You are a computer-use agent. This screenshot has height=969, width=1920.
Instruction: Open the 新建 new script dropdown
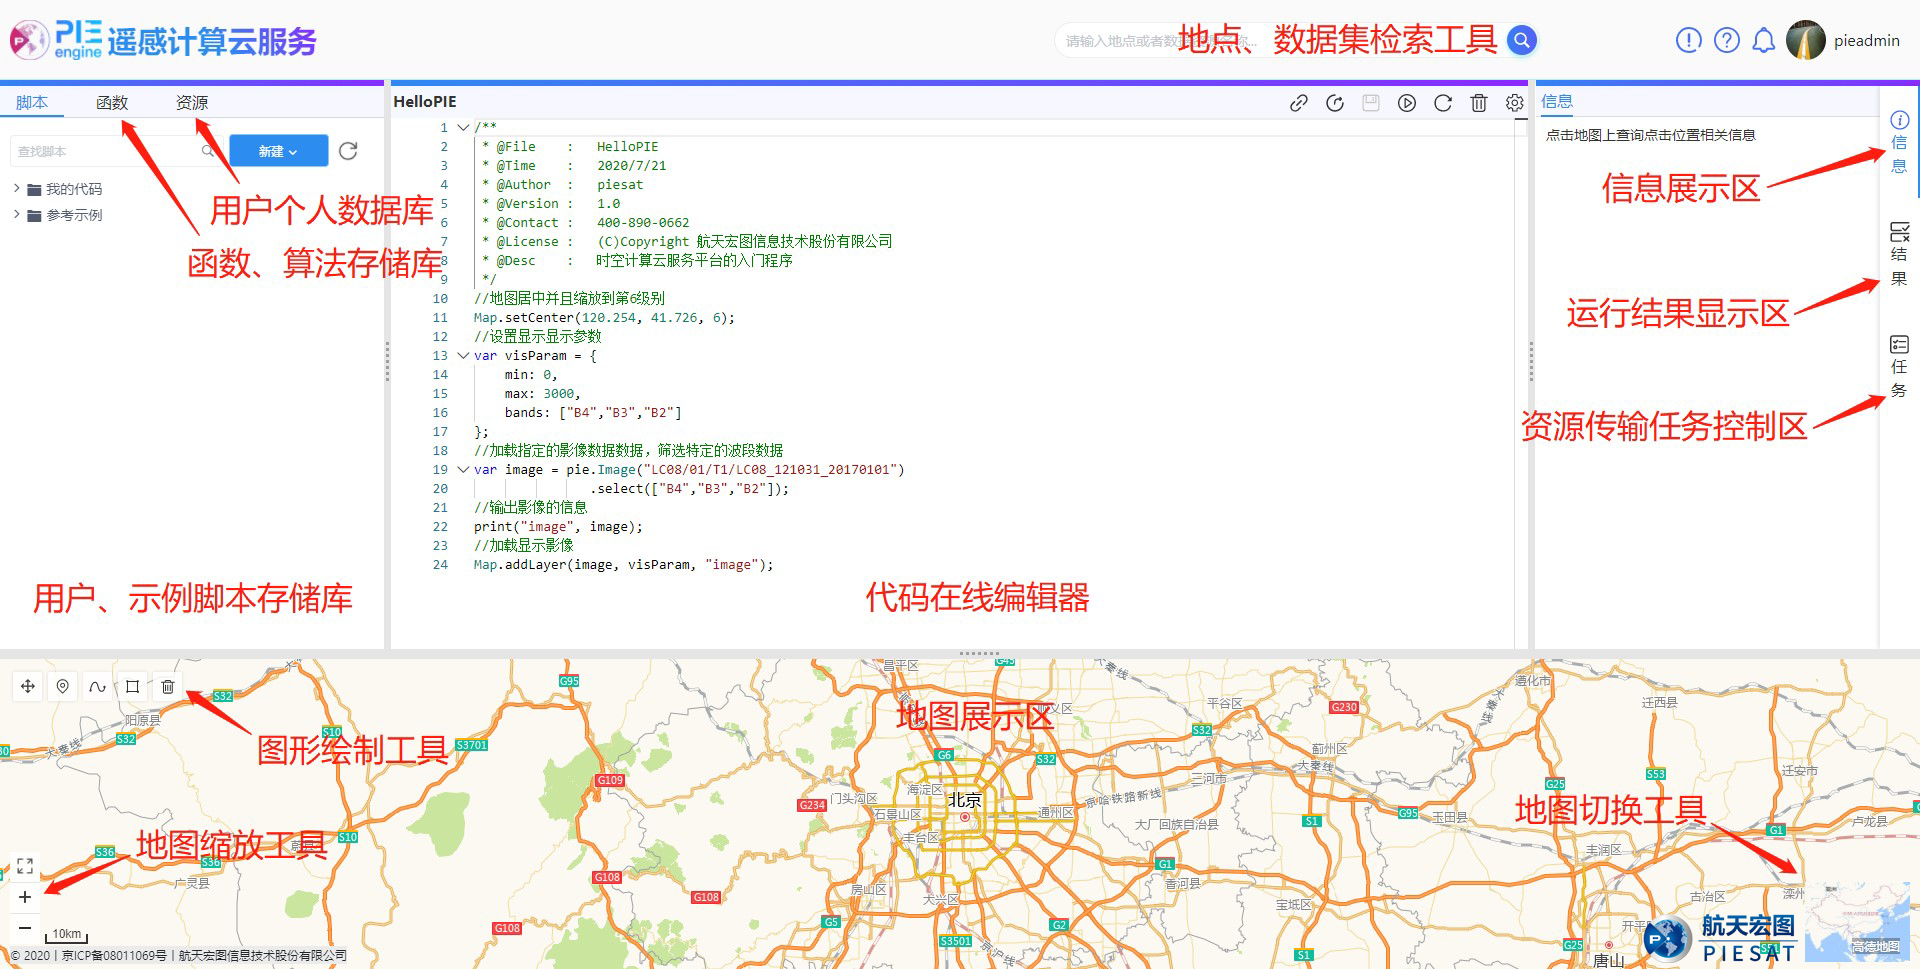pyautogui.click(x=278, y=150)
